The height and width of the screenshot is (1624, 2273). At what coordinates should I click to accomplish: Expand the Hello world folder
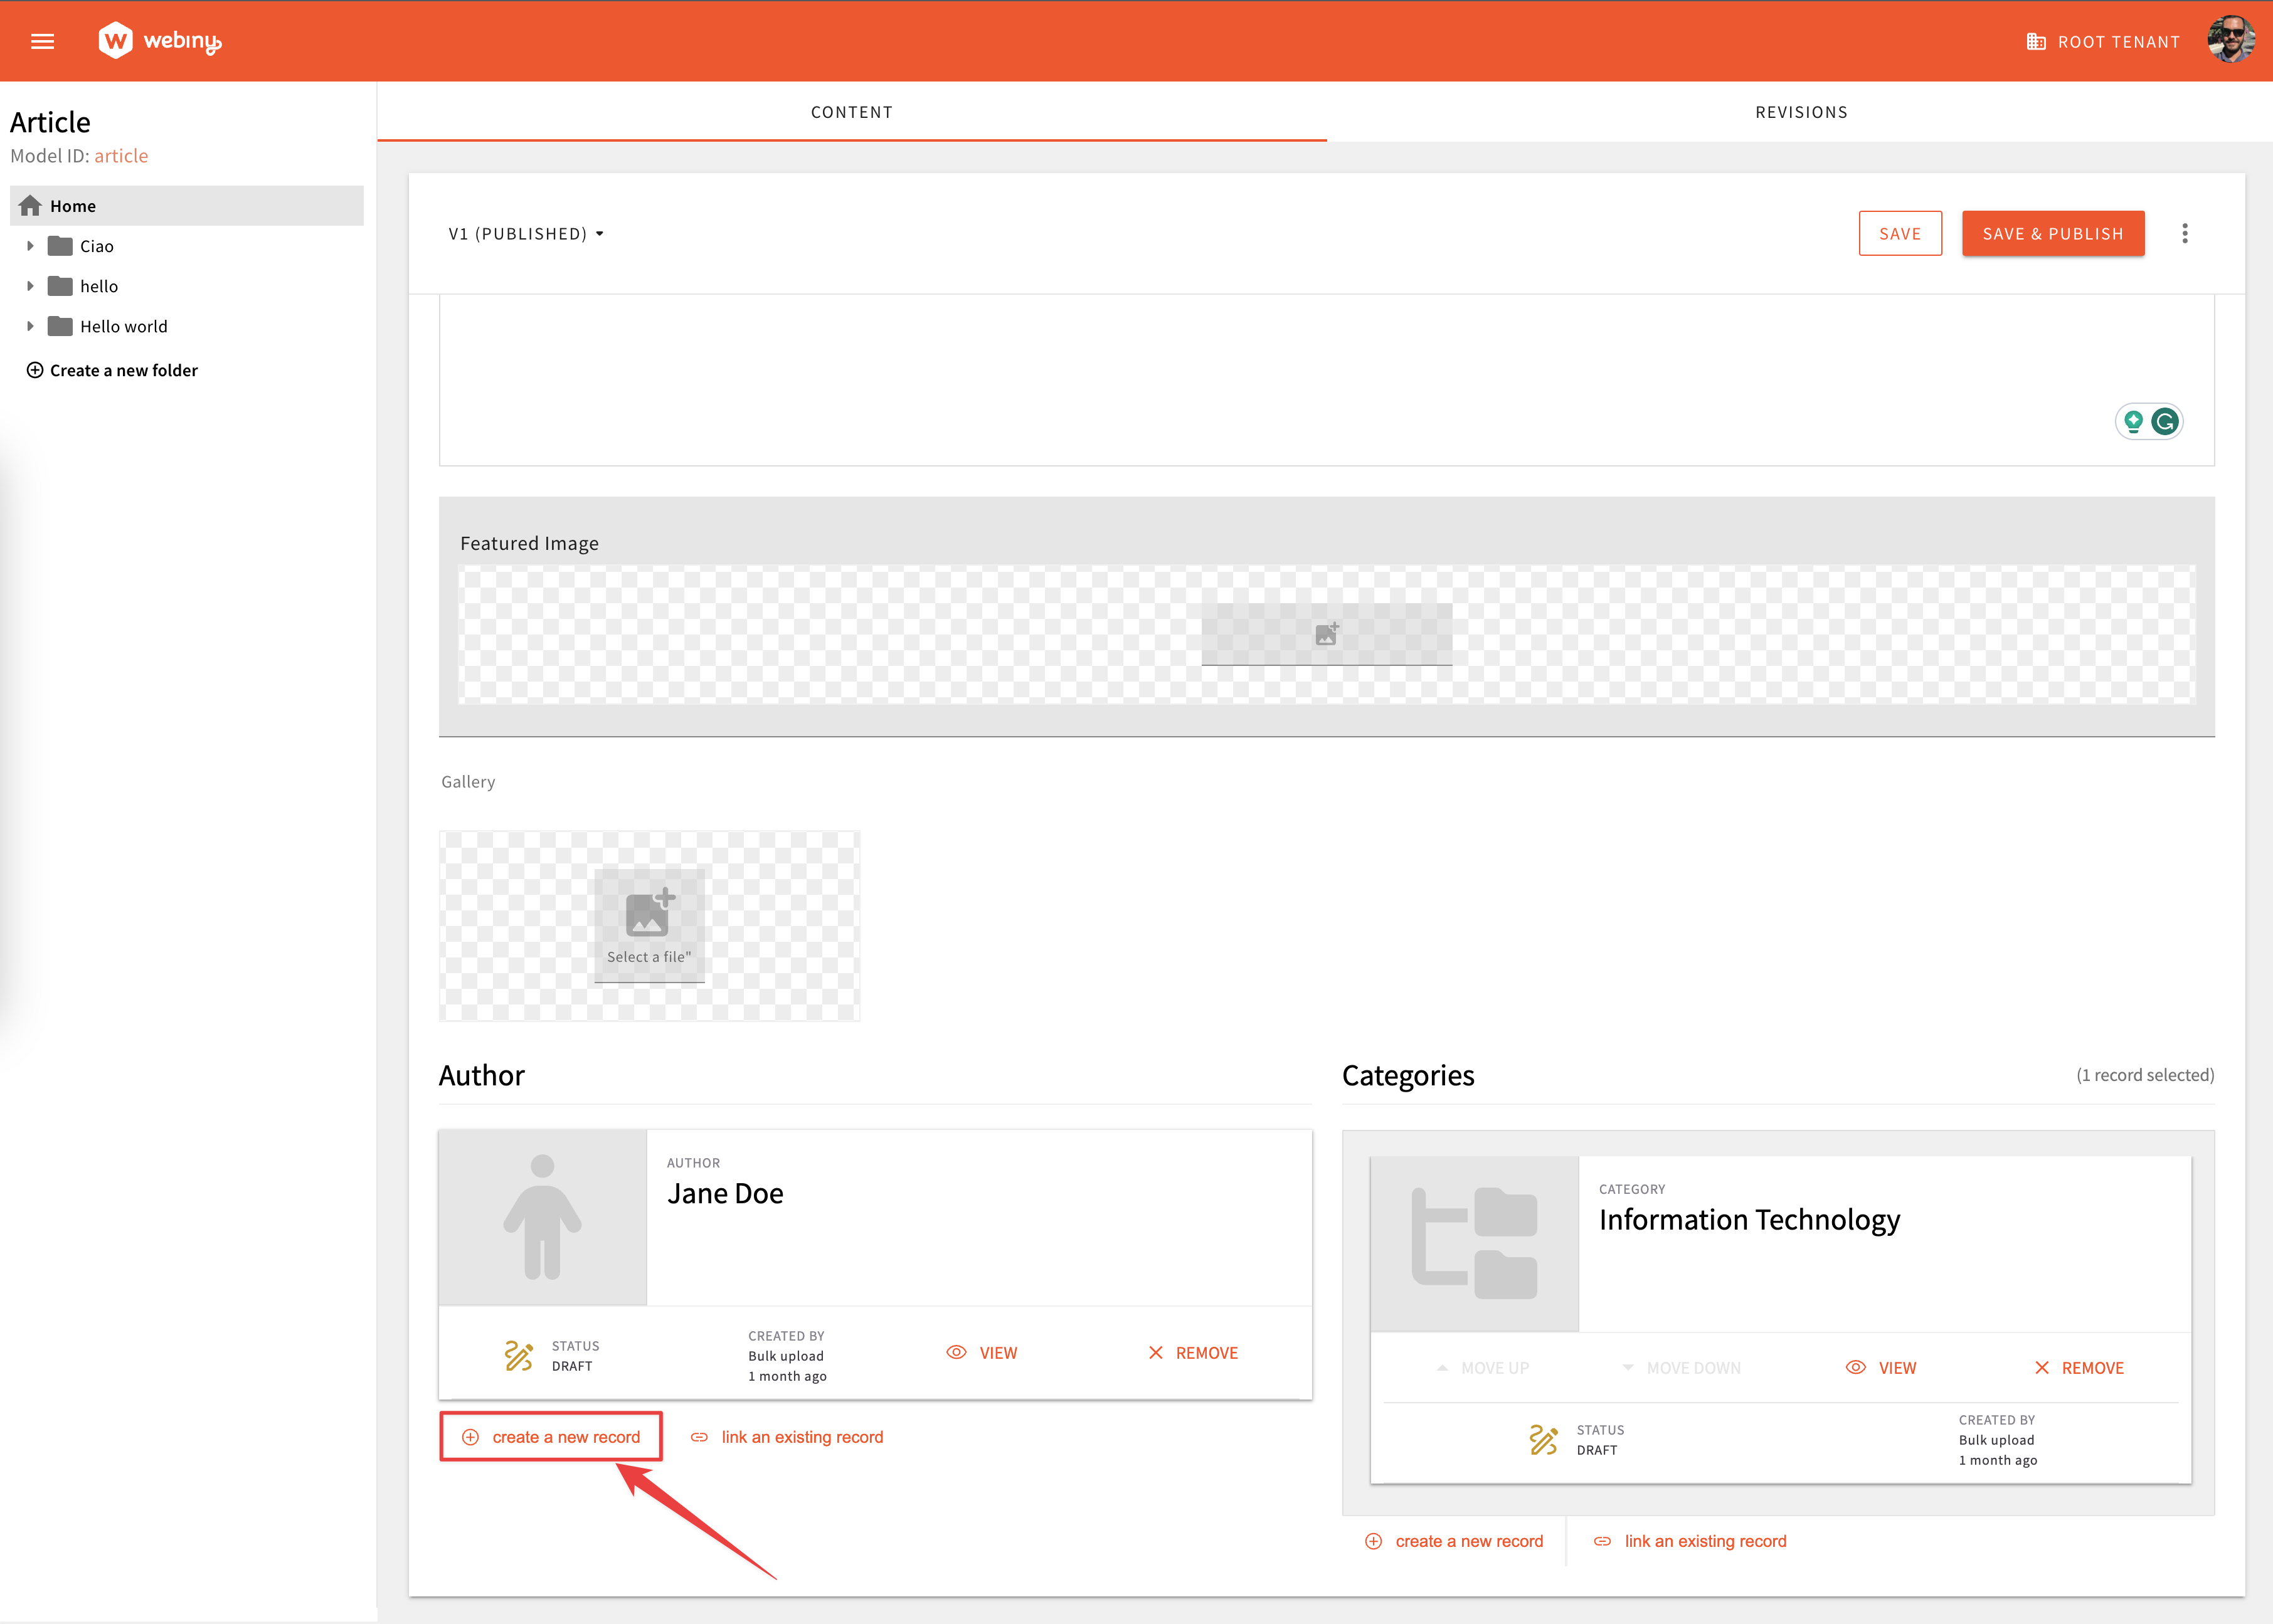[x=30, y=326]
